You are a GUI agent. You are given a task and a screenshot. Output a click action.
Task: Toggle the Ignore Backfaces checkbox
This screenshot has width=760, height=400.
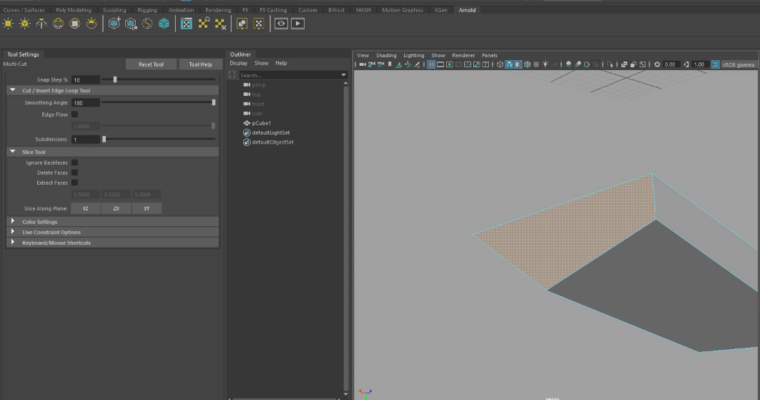tap(75, 162)
